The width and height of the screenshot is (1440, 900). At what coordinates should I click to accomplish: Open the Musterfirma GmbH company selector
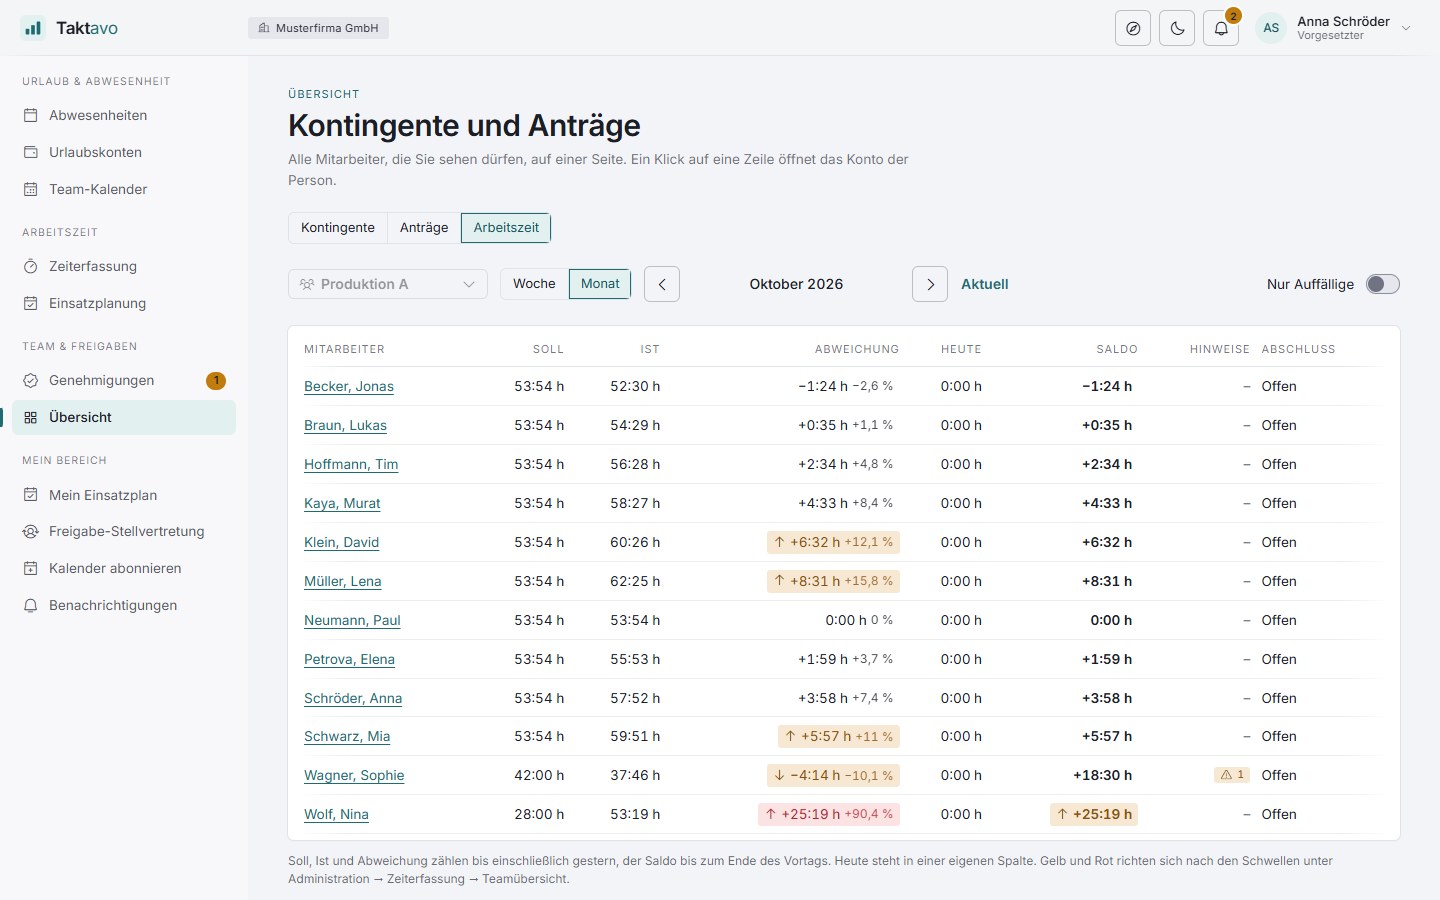(318, 28)
